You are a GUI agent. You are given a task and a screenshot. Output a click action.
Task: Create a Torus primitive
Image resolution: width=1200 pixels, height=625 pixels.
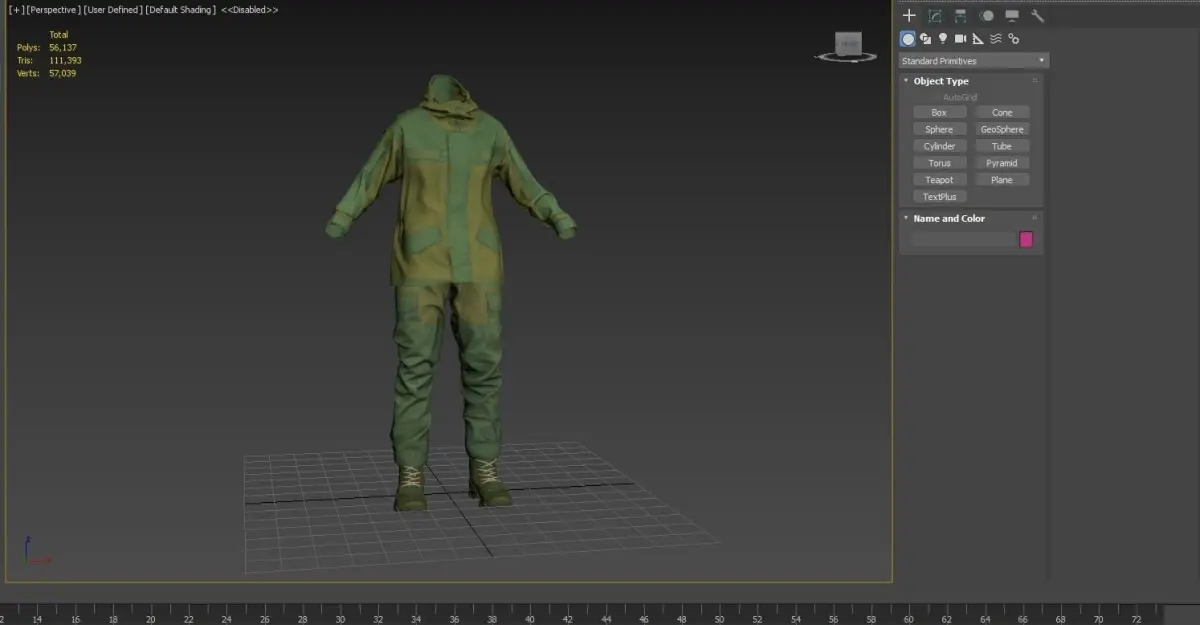tap(939, 163)
